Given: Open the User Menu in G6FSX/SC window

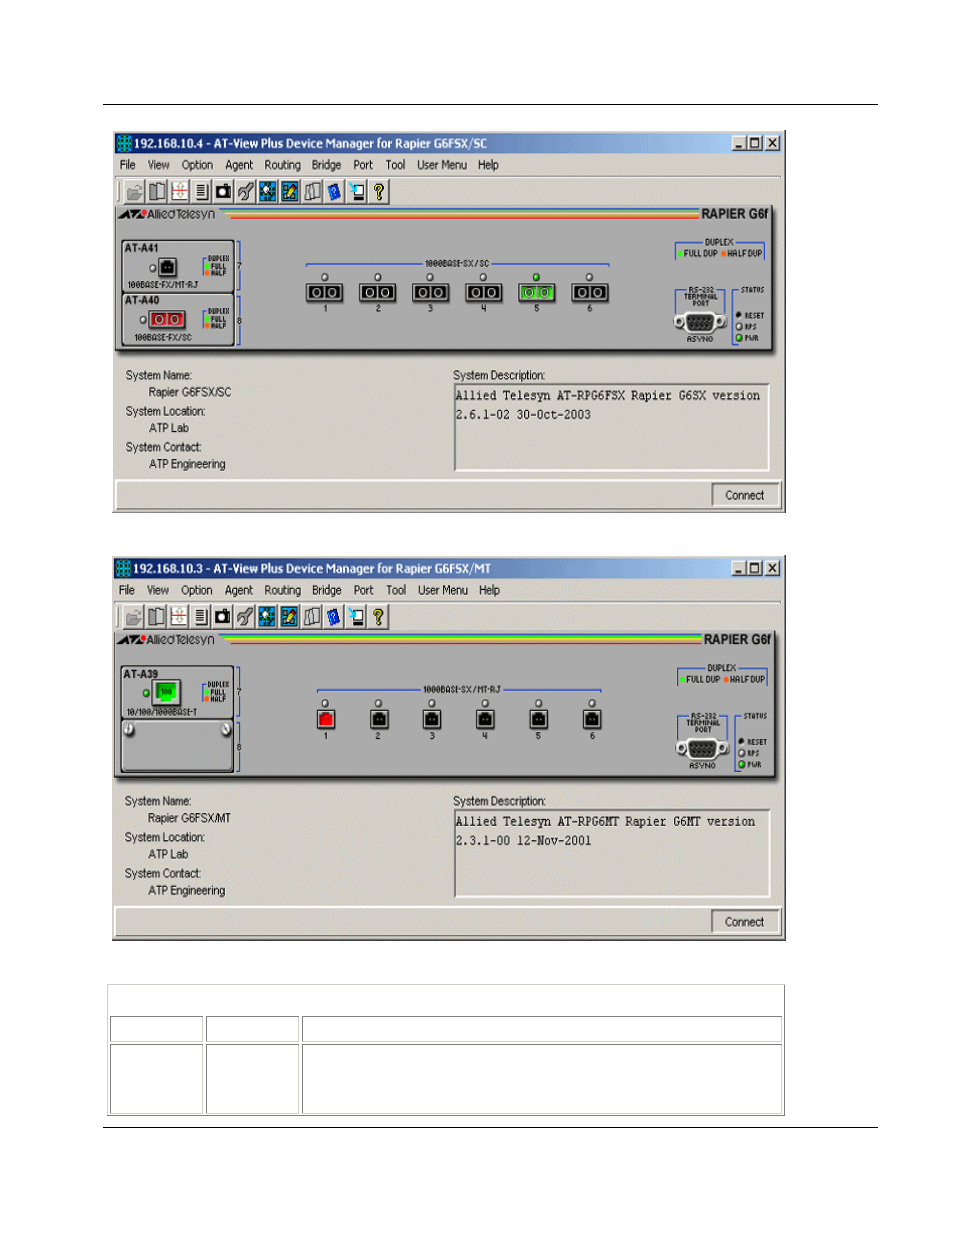Looking at the screenshot, I should coord(442,165).
